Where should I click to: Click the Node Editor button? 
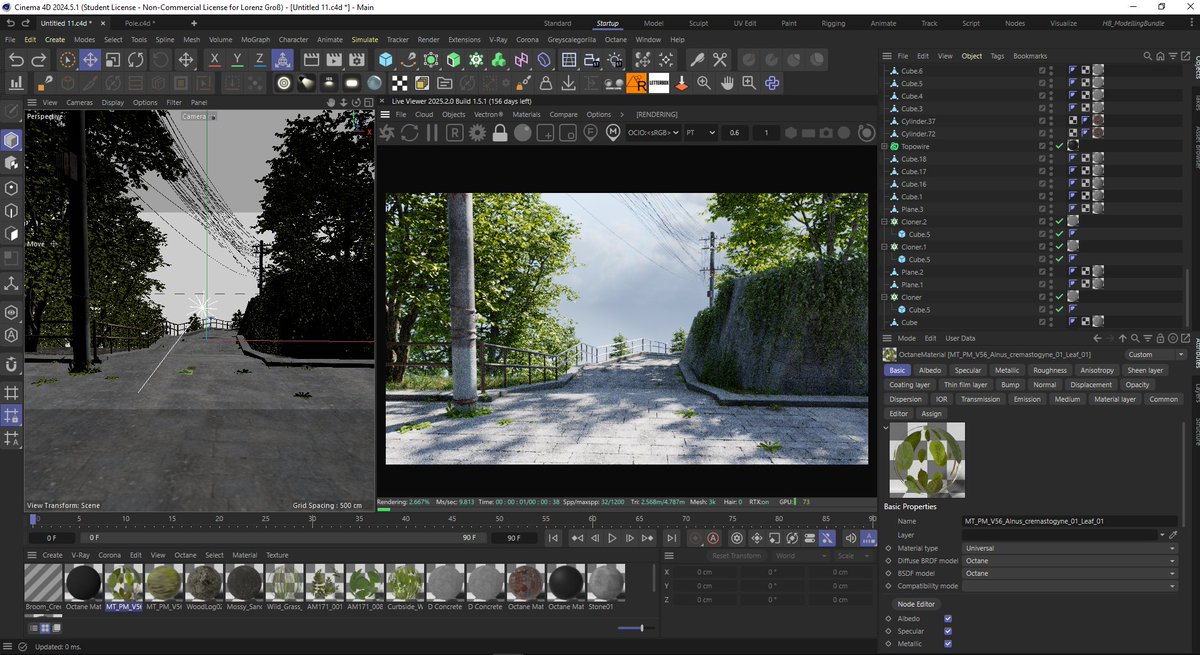916,604
